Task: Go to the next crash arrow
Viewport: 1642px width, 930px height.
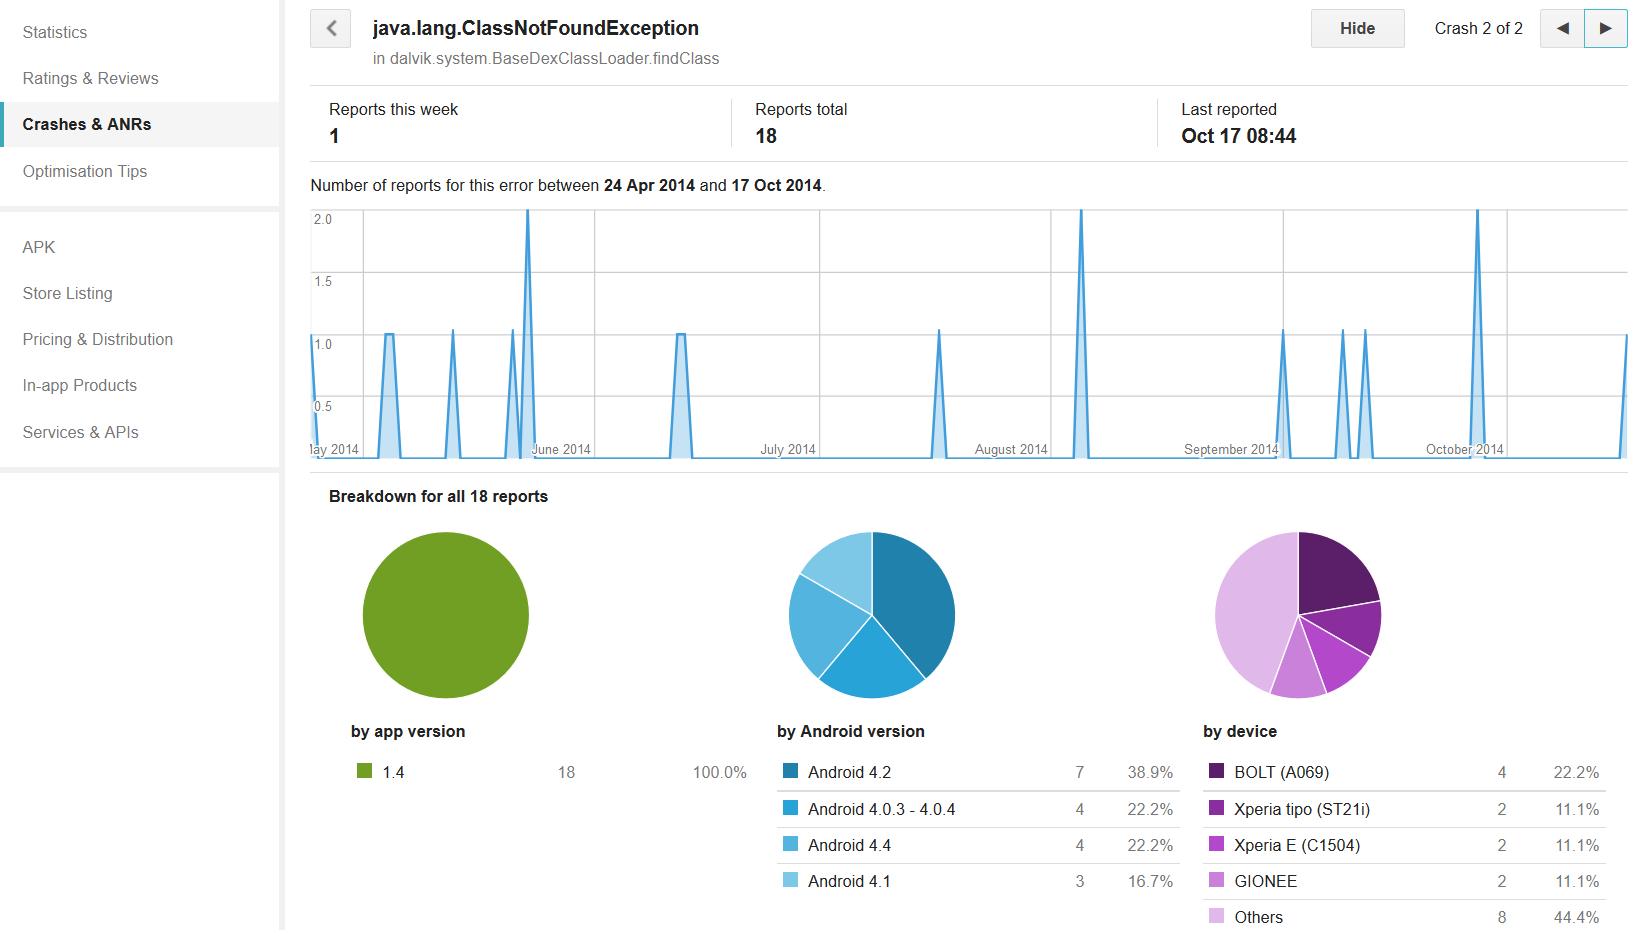Action: click(1605, 29)
